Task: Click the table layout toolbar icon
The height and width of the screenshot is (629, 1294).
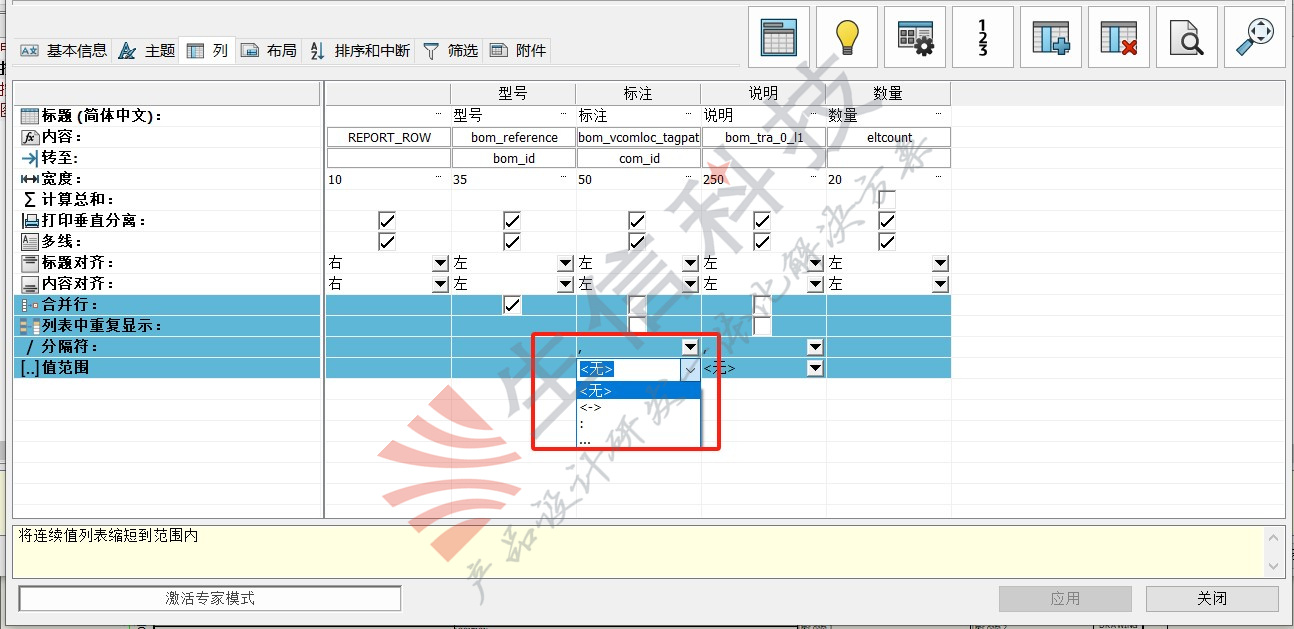Action: pos(779,37)
